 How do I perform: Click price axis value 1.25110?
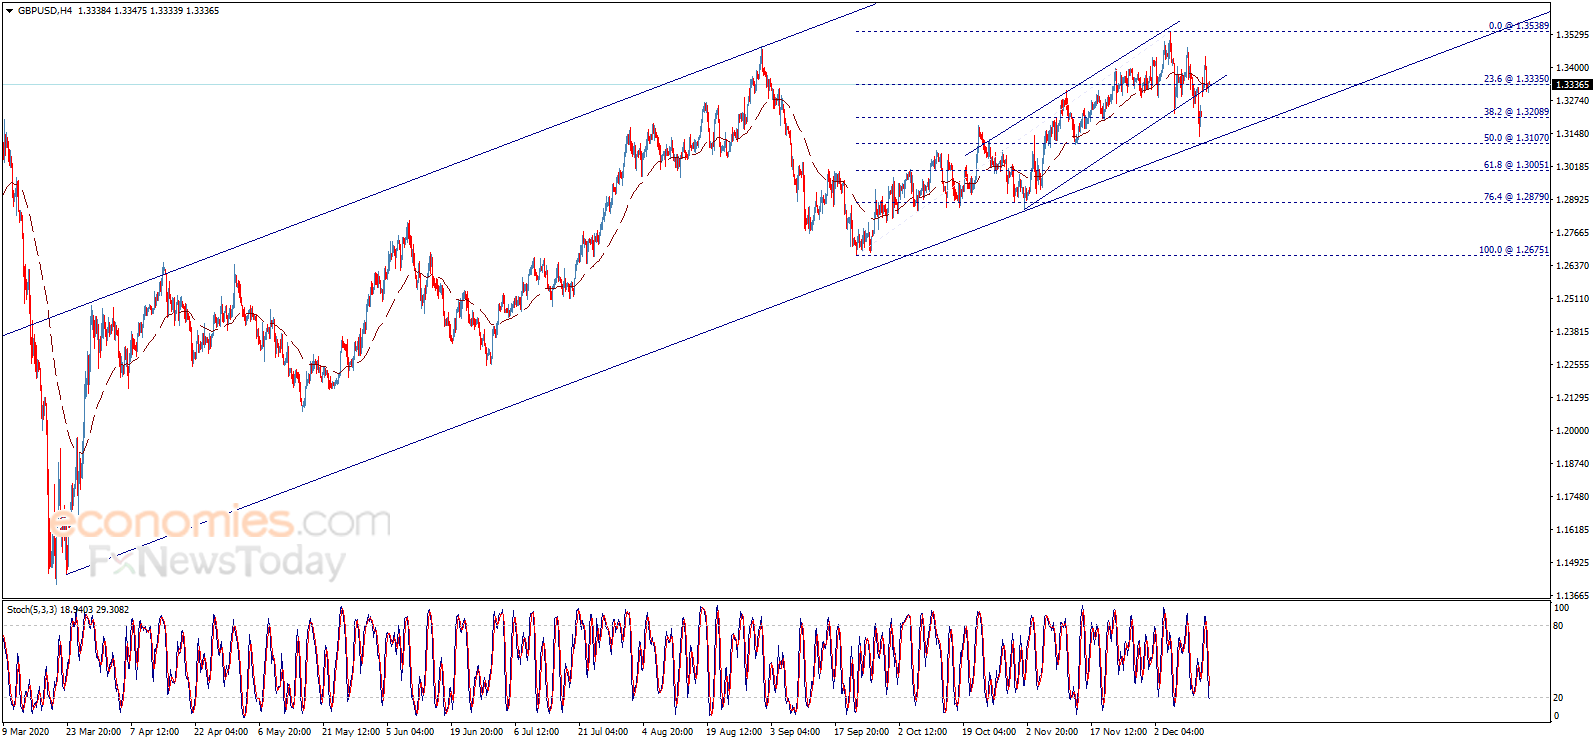coord(1572,299)
